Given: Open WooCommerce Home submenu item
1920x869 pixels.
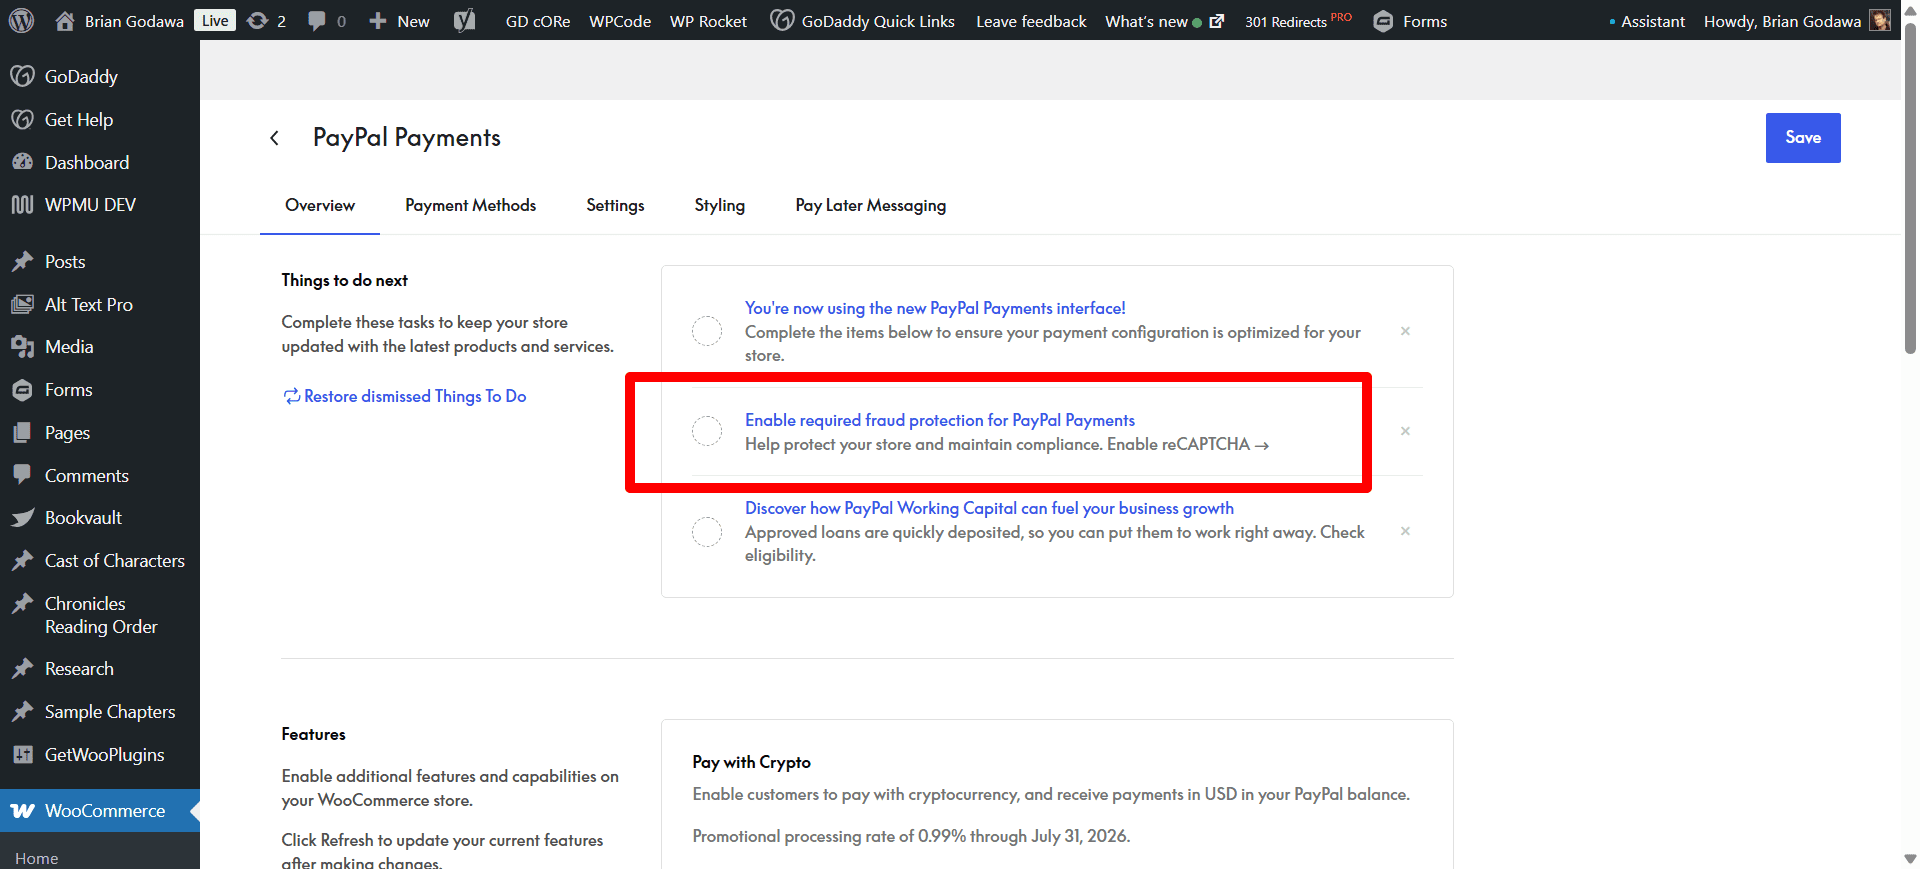Looking at the screenshot, I should click(37, 858).
